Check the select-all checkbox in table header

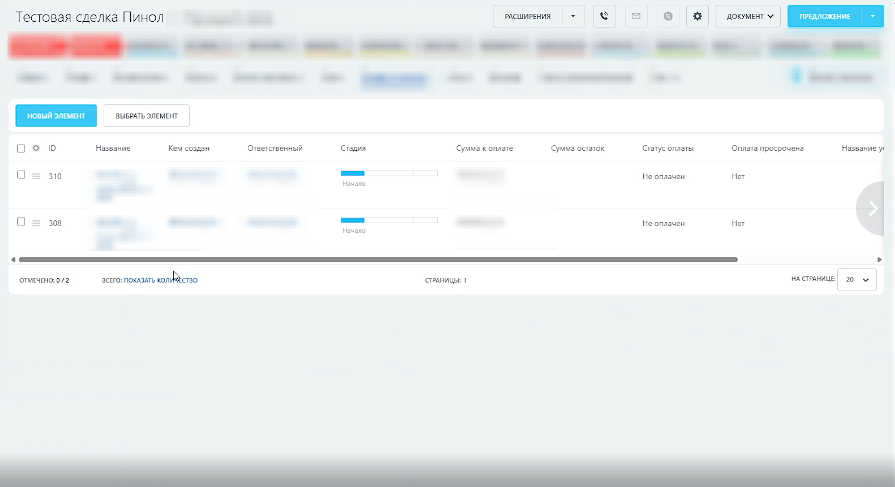click(21, 148)
